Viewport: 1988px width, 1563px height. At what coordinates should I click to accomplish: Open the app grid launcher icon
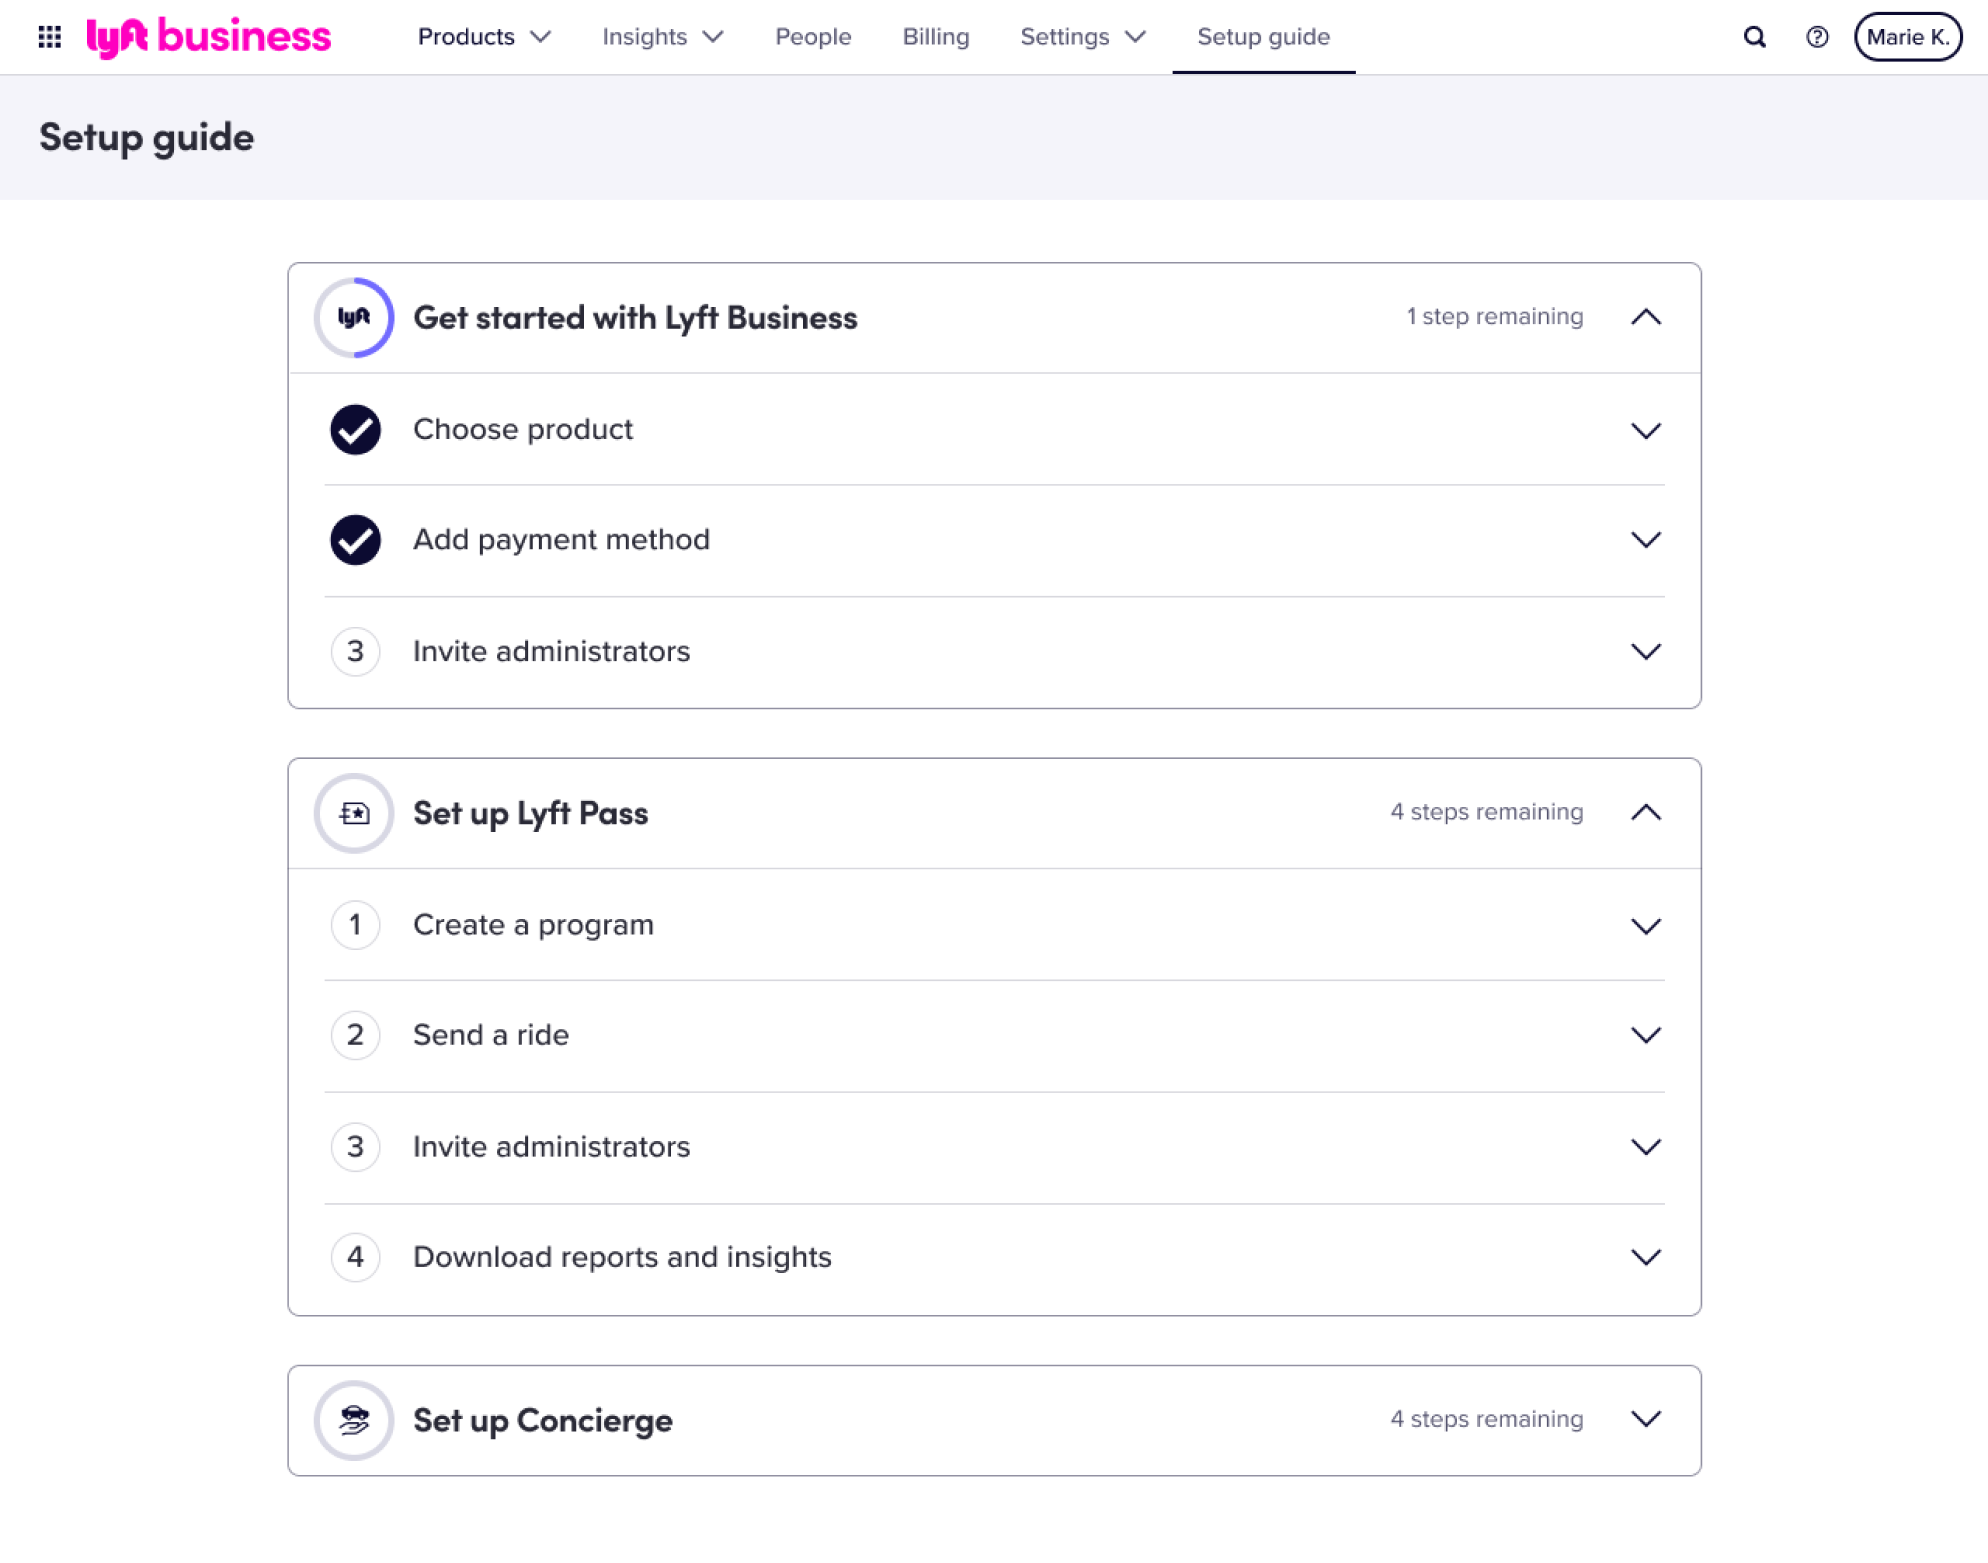pyautogui.click(x=49, y=37)
